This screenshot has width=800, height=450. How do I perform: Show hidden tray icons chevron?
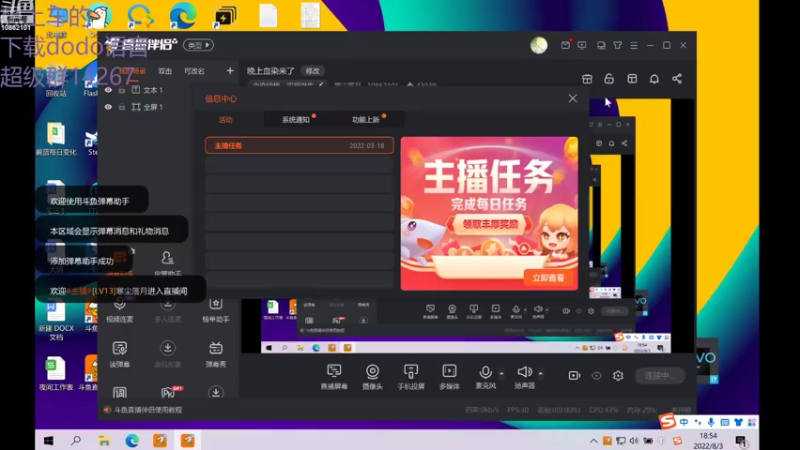pyautogui.click(x=593, y=441)
